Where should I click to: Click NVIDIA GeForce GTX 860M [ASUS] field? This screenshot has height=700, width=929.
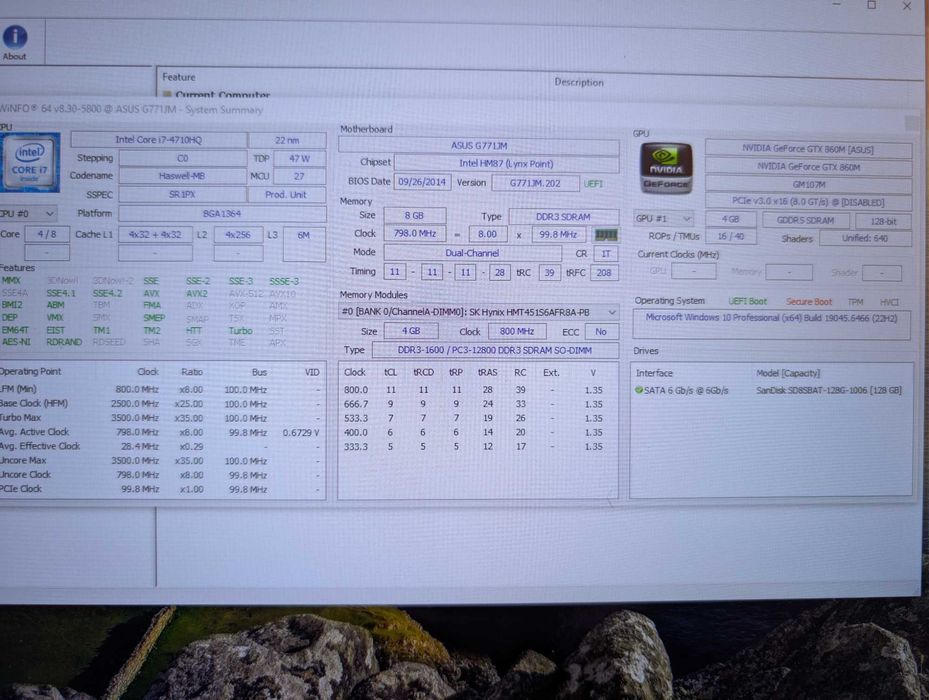(x=808, y=149)
